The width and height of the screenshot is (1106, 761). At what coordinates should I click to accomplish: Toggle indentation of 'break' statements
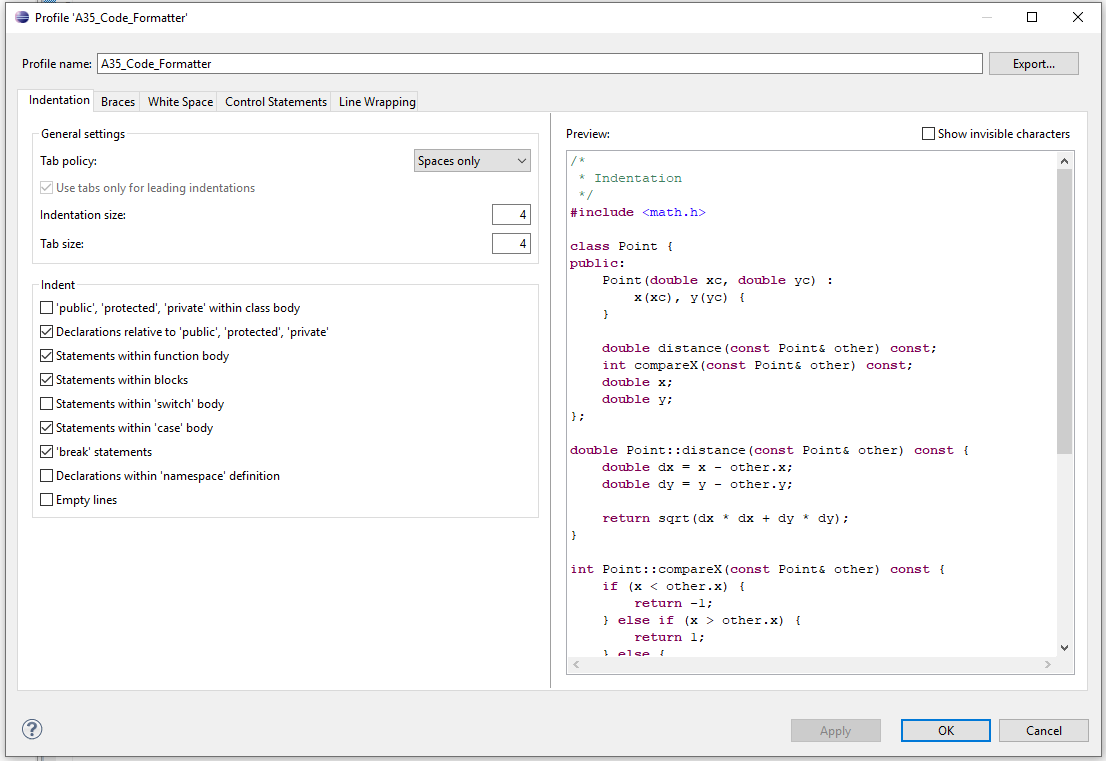(x=46, y=451)
